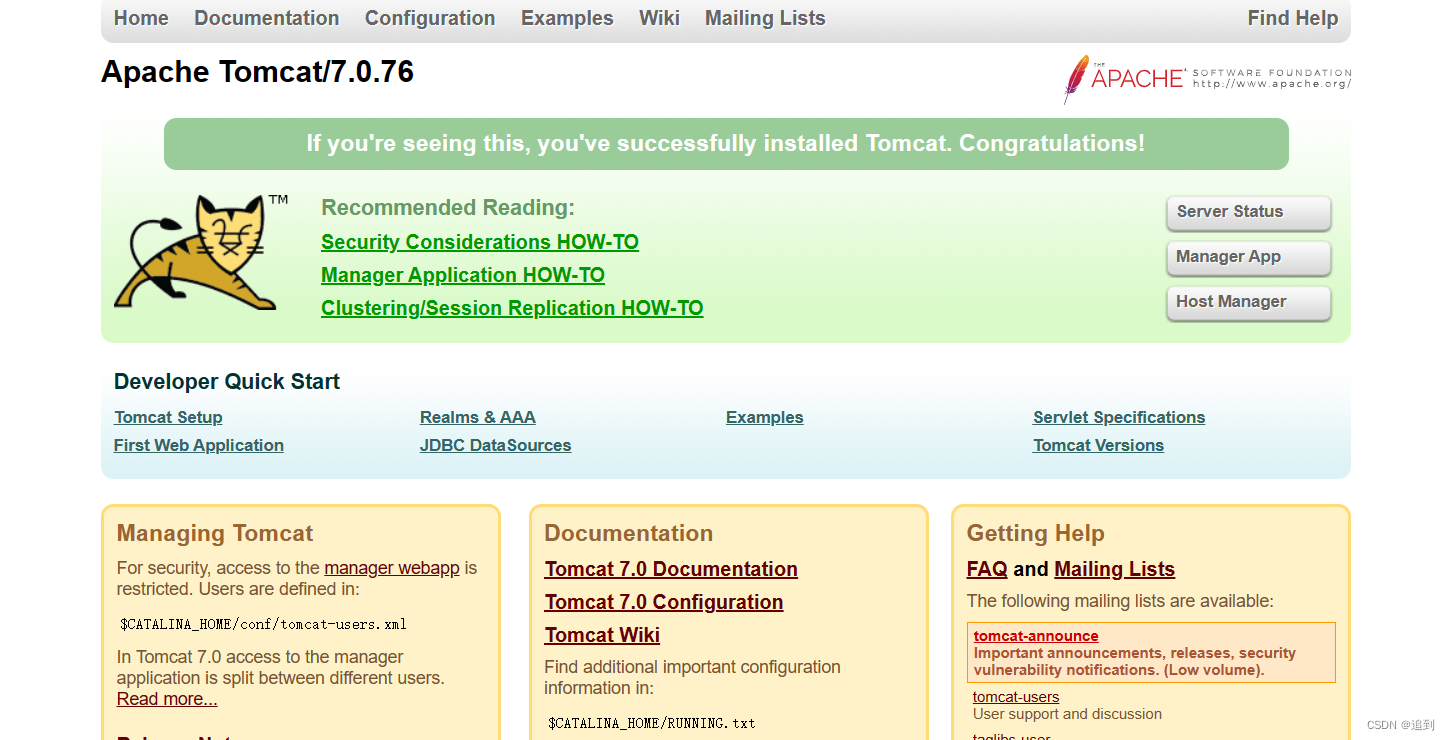The width and height of the screenshot is (1450, 740).
Task: Click the Host Manager button
Action: pos(1249,302)
